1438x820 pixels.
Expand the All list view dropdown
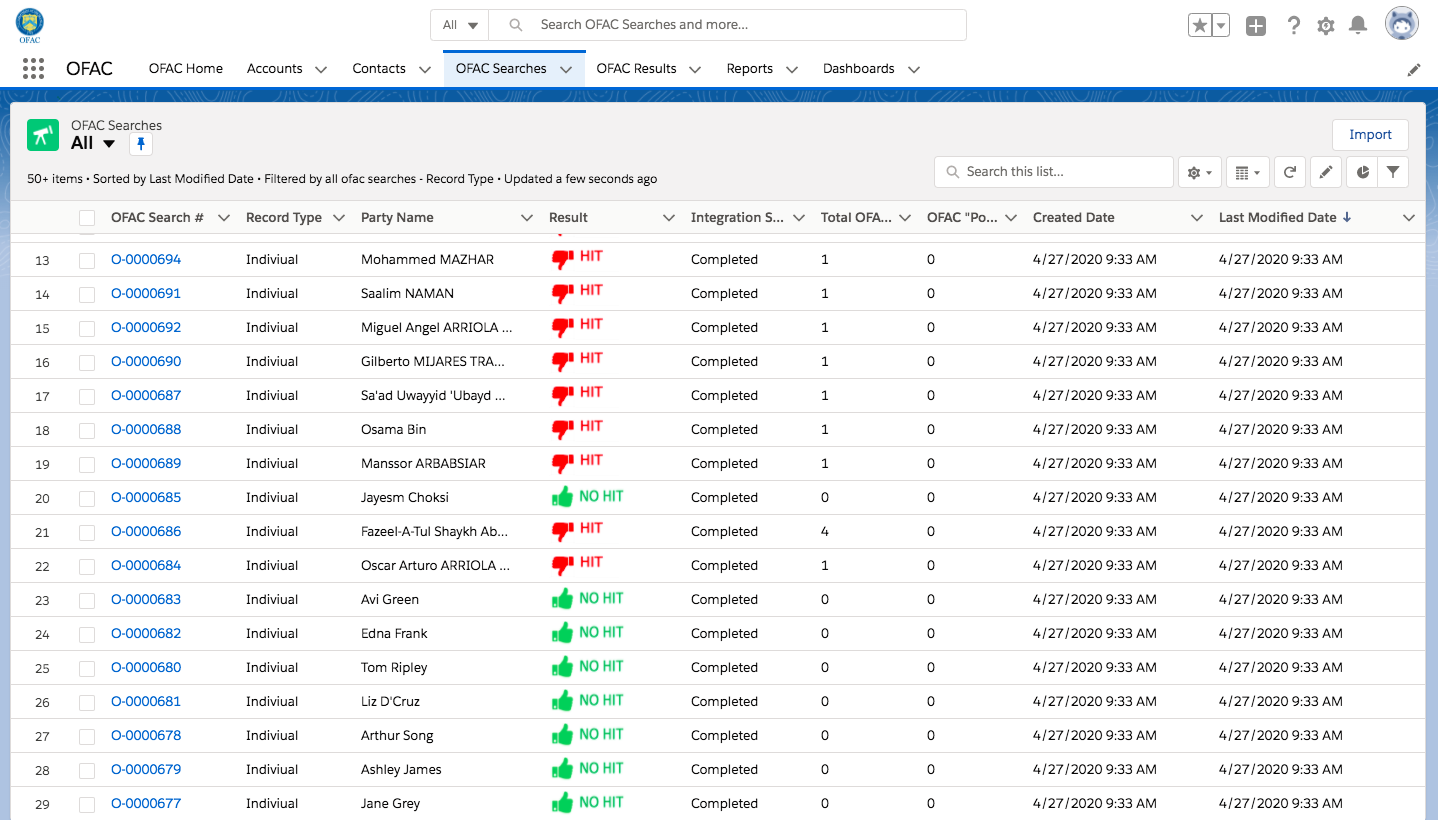click(x=109, y=144)
